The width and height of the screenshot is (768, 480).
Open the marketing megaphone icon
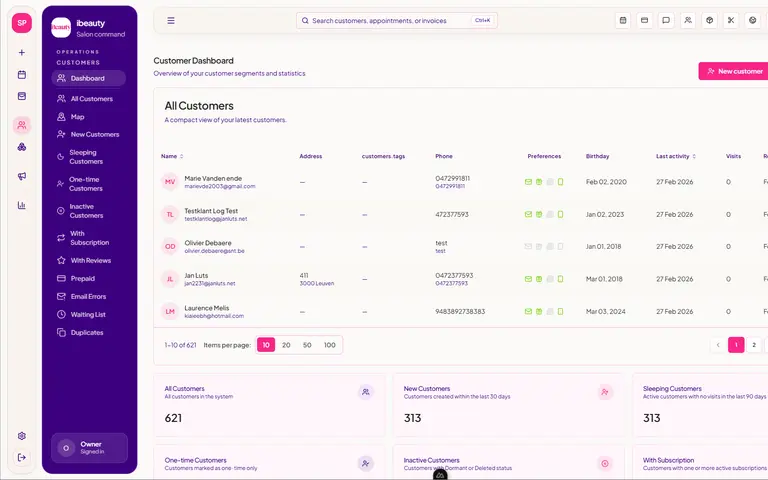pyautogui.click(x=22, y=176)
